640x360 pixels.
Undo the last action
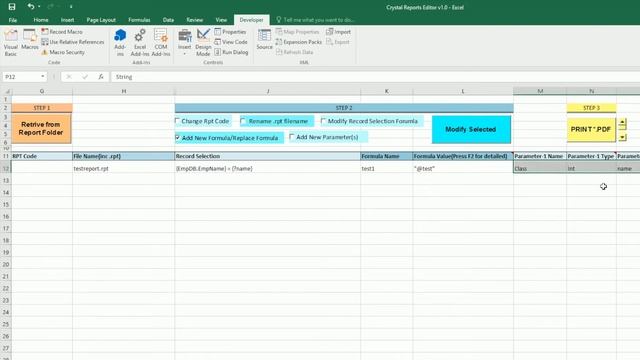click(x=31, y=7)
